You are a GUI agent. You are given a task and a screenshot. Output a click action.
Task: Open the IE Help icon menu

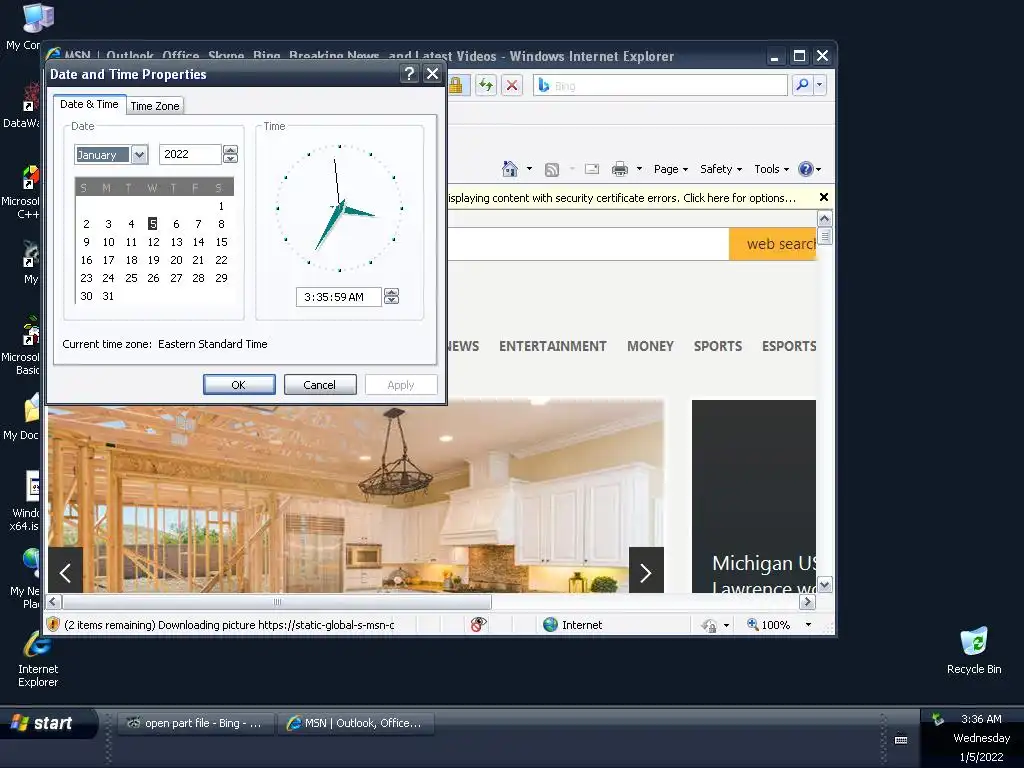(809, 169)
